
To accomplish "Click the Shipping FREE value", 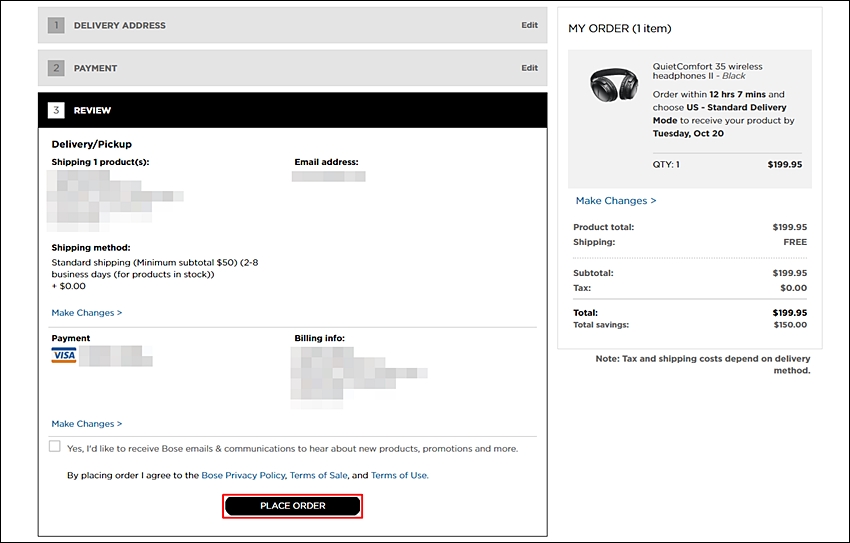I will 795,242.
